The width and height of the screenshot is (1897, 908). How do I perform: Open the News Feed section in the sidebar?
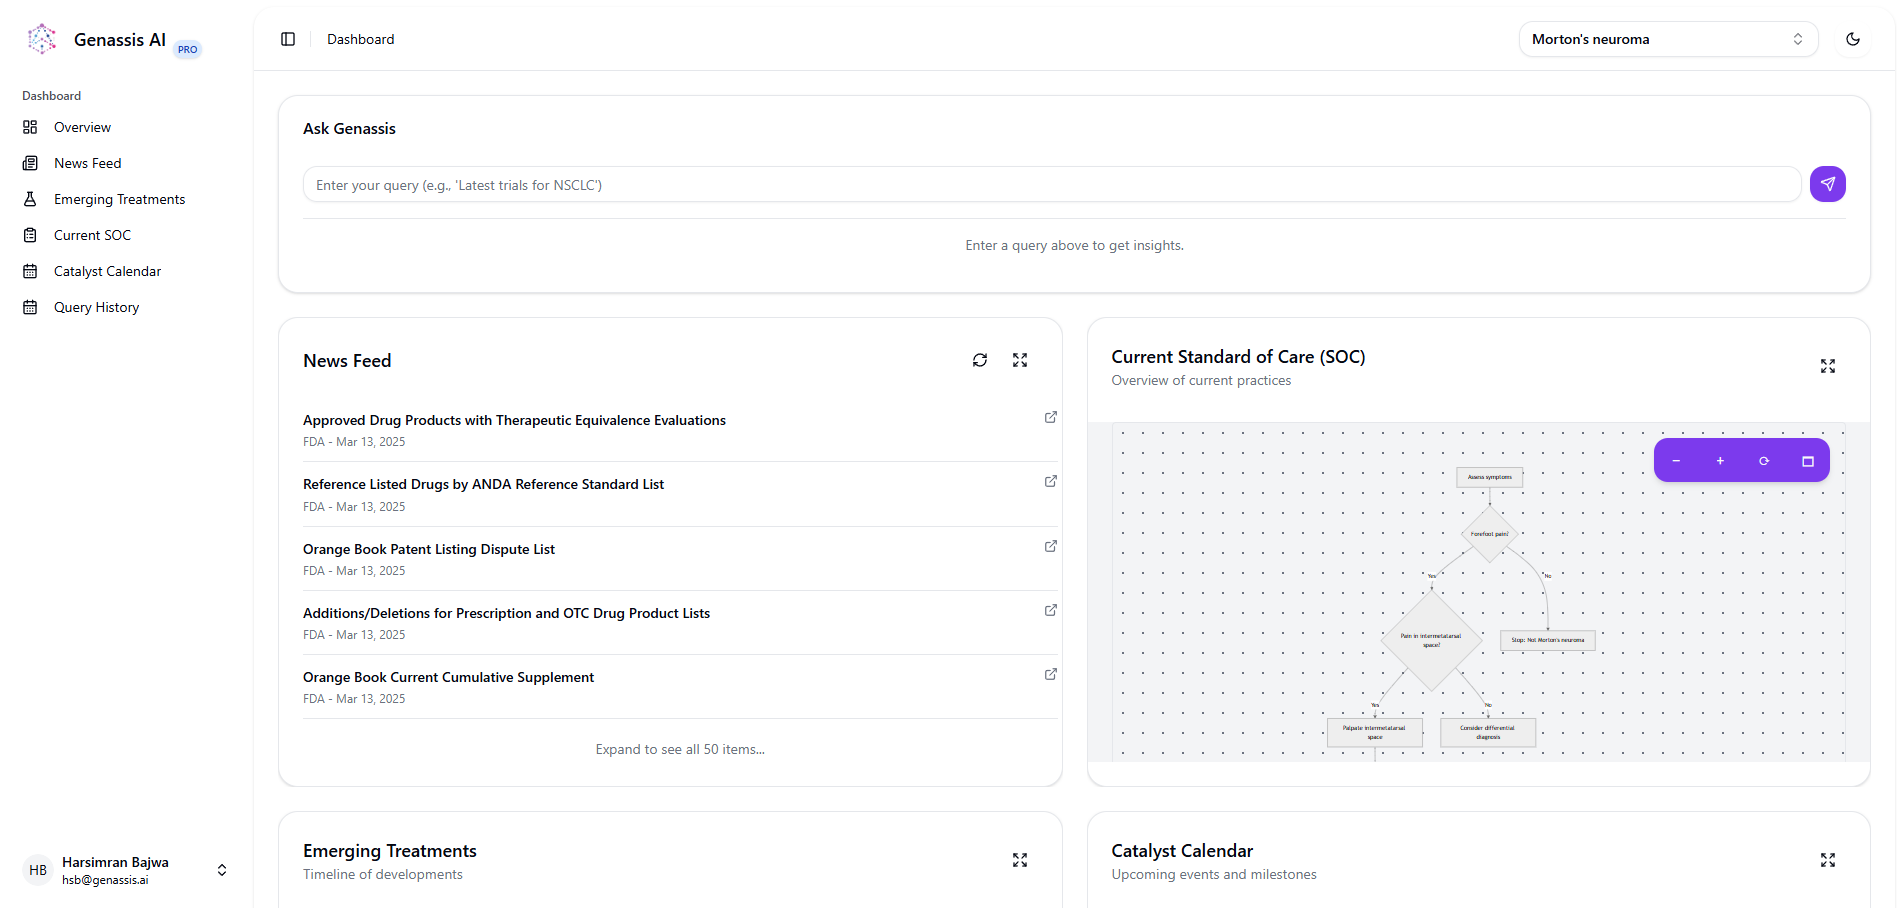point(88,162)
